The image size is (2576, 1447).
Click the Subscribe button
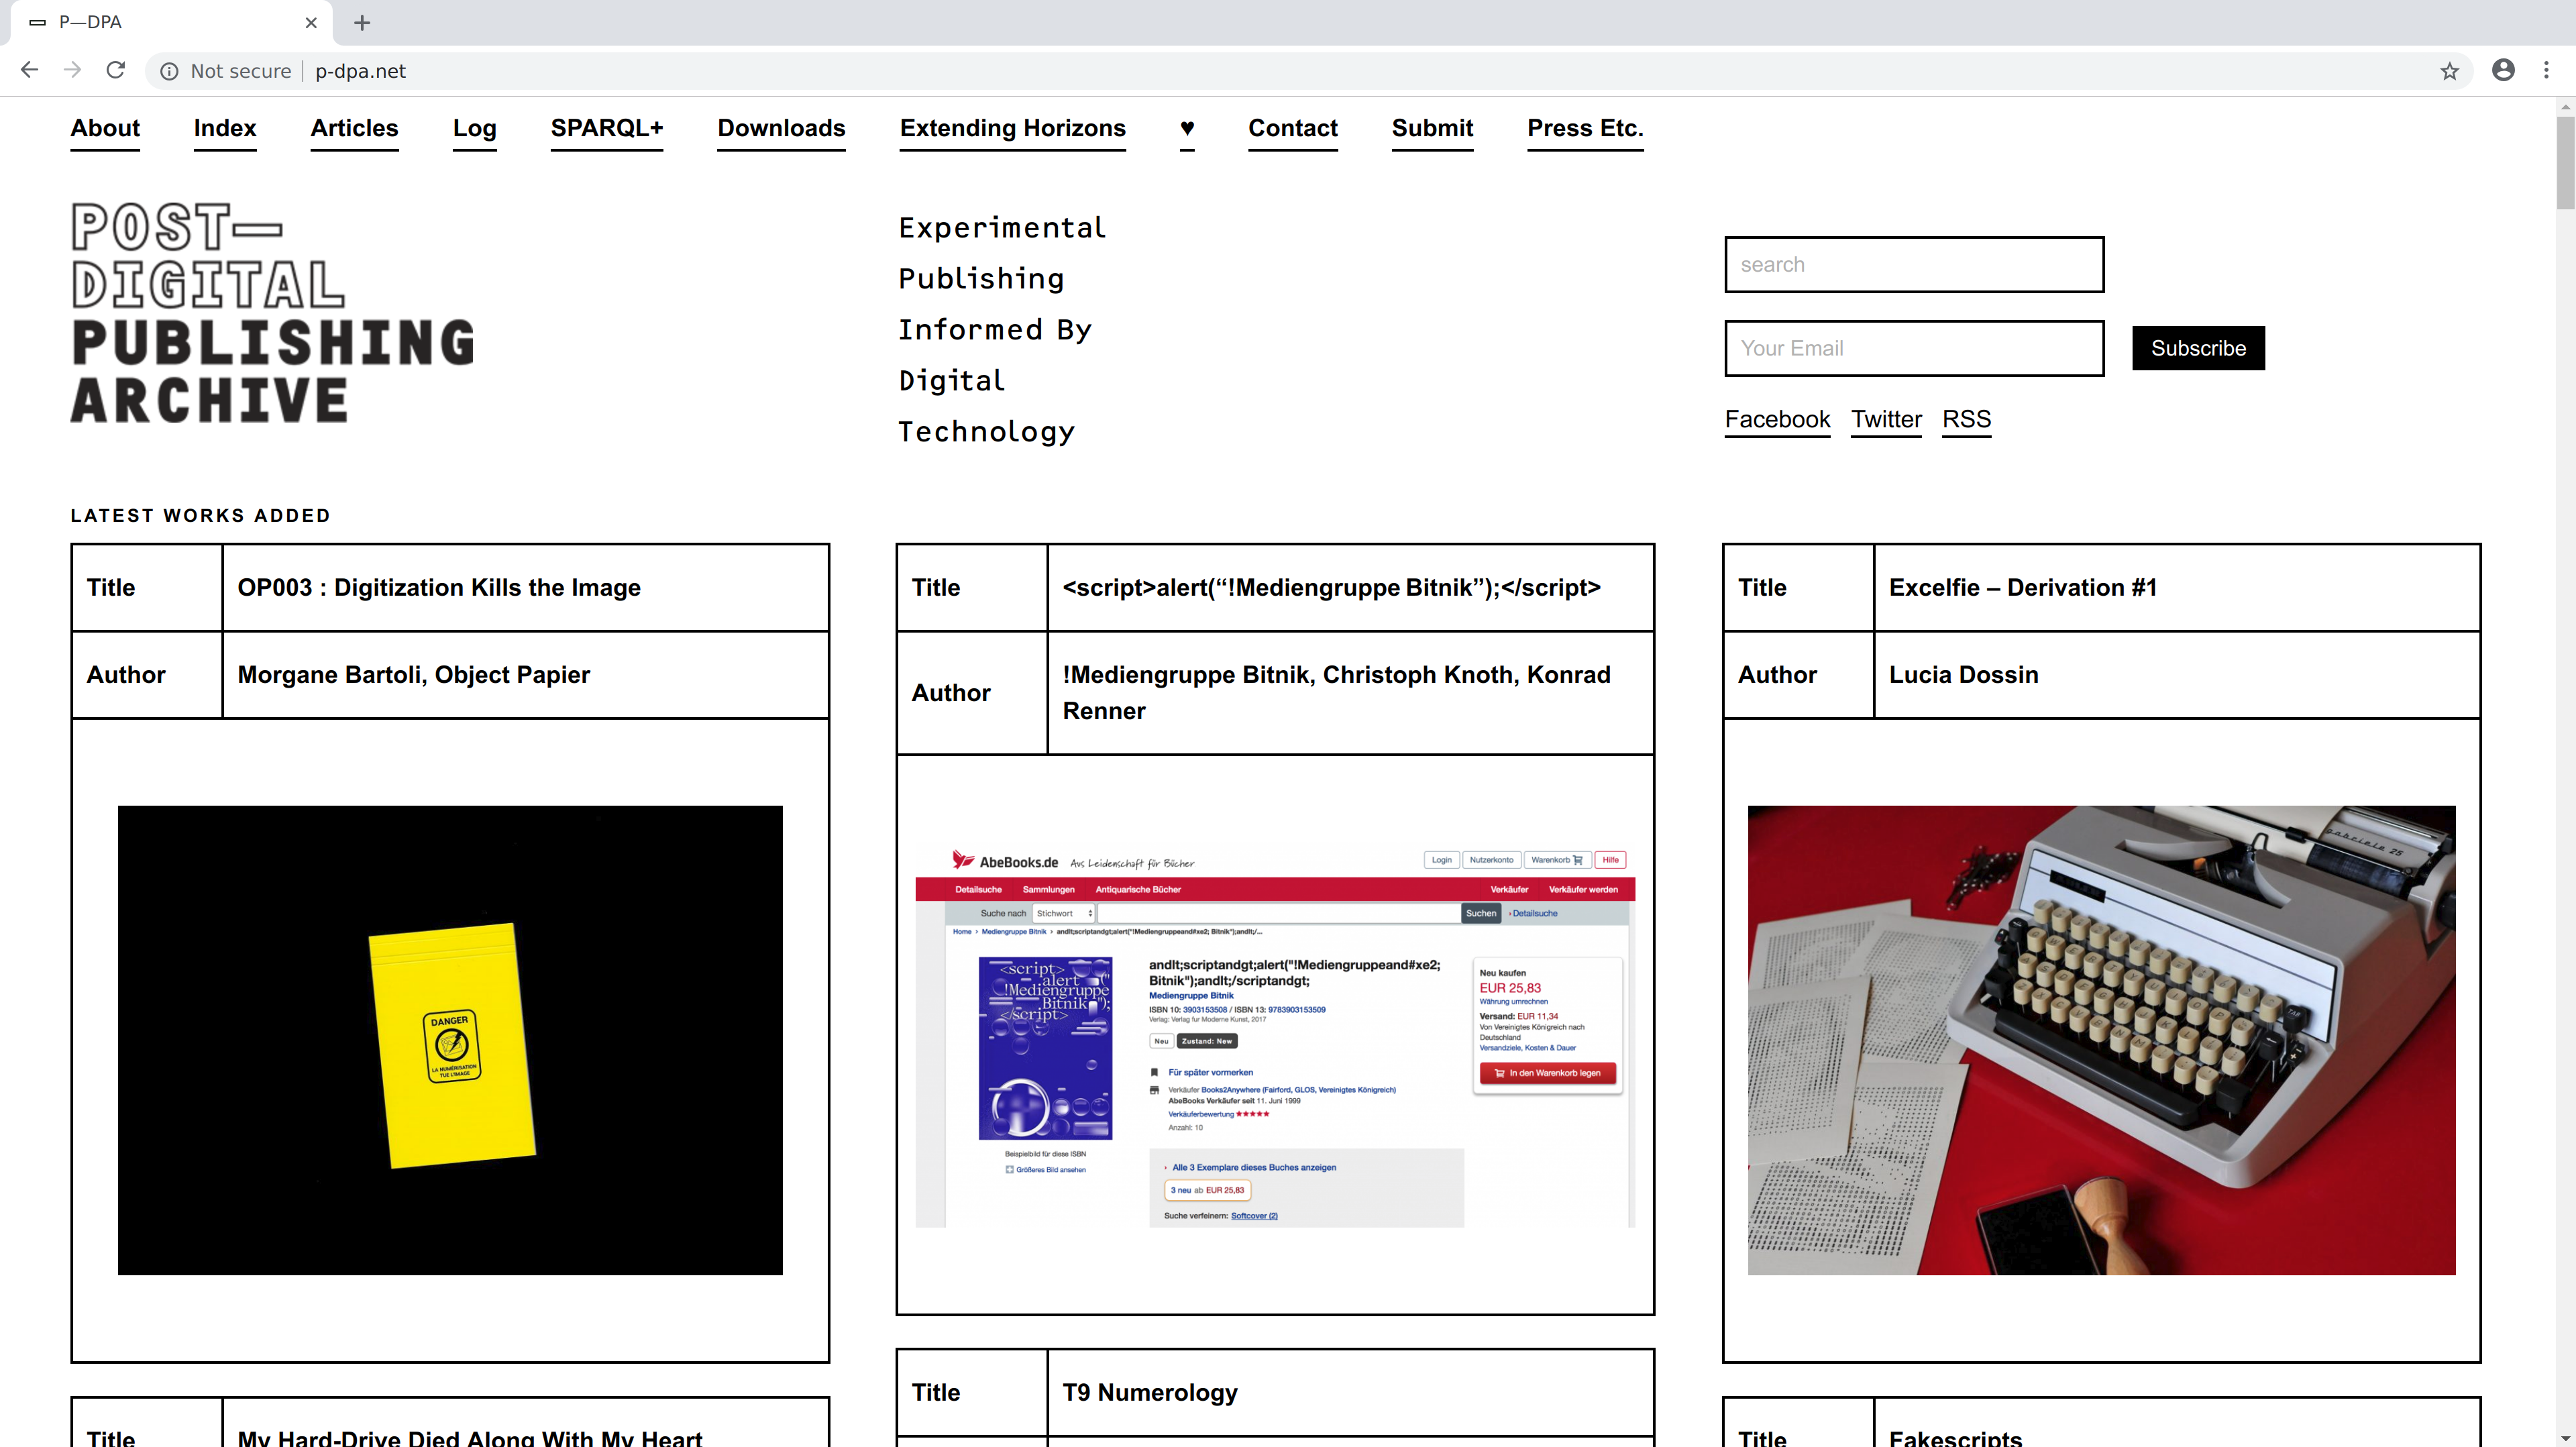(2198, 347)
